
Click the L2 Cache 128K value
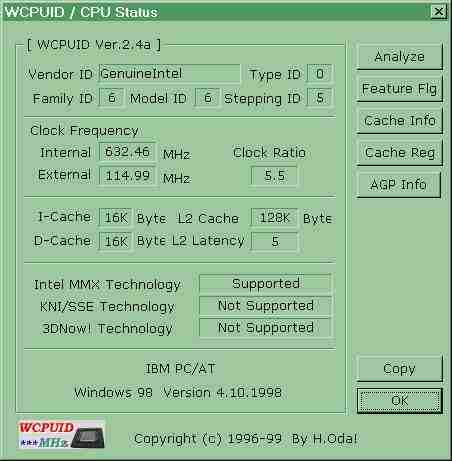point(274,218)
